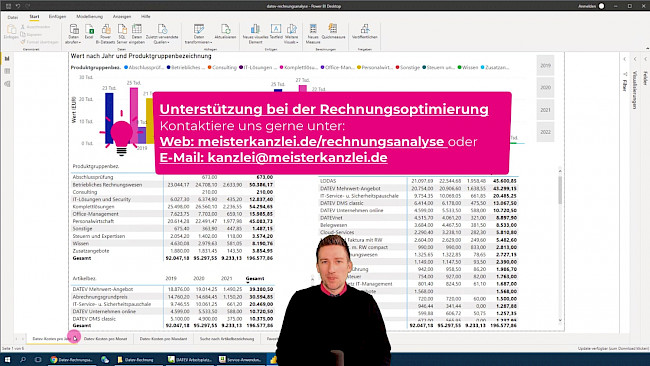Click taskbar search magnifier icon
Image resolution: width=650 pixels, height=366 pixels.
(x=23, y=359)
